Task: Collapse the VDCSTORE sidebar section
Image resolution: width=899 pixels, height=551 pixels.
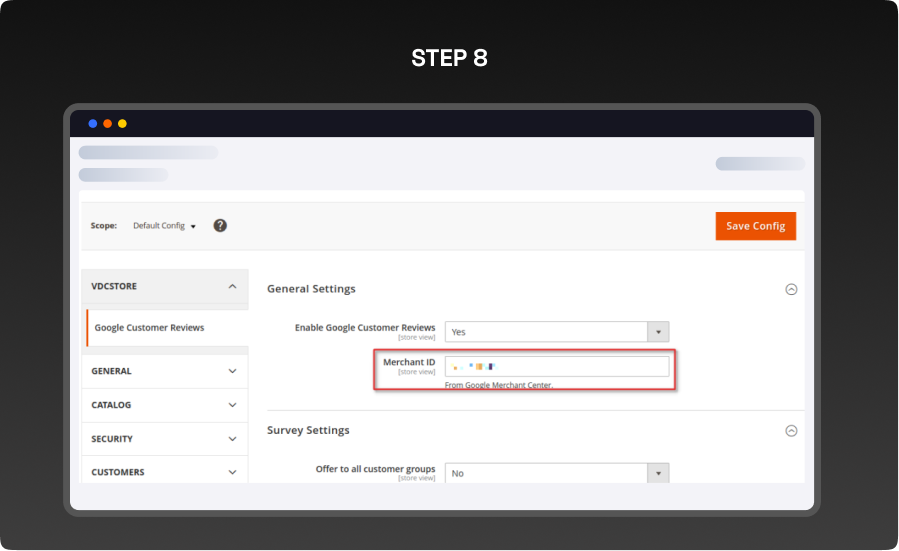Action: 232,286
